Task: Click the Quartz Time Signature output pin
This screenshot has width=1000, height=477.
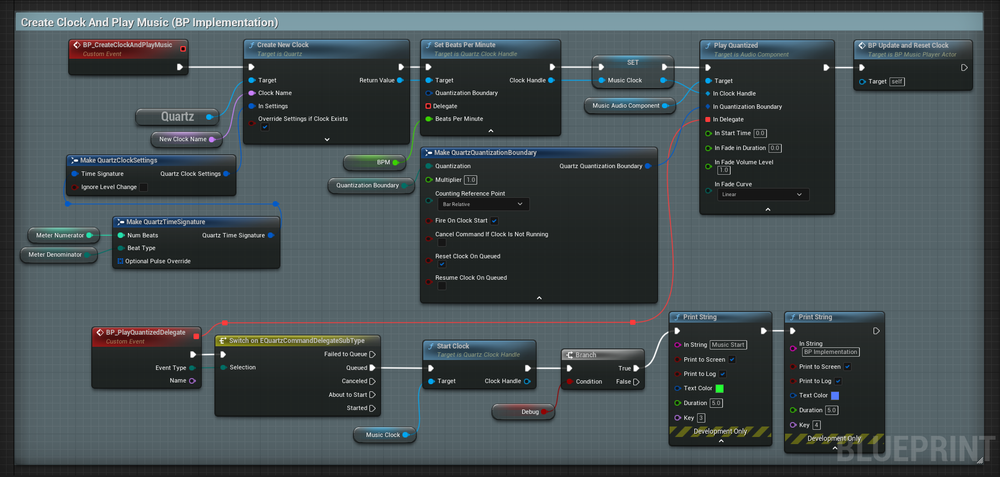Action: (271, 235)
